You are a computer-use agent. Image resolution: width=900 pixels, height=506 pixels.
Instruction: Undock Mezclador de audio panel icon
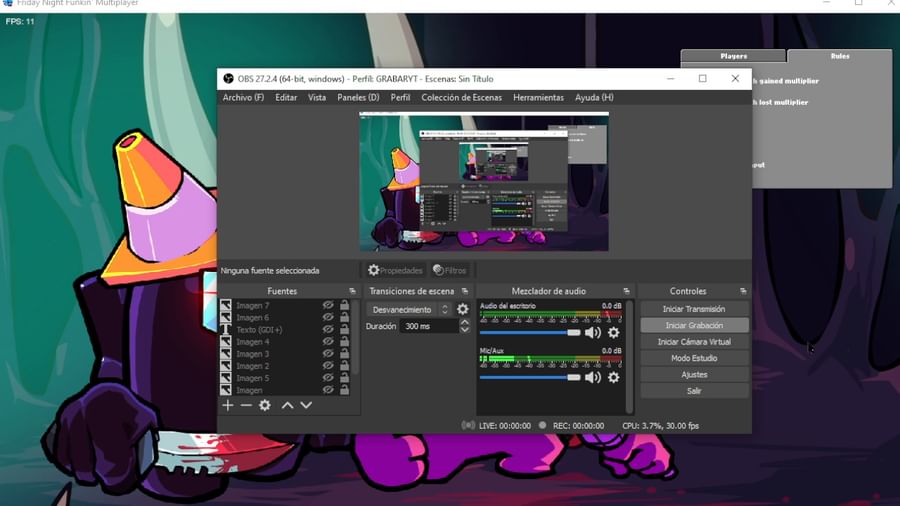point(626,291)
